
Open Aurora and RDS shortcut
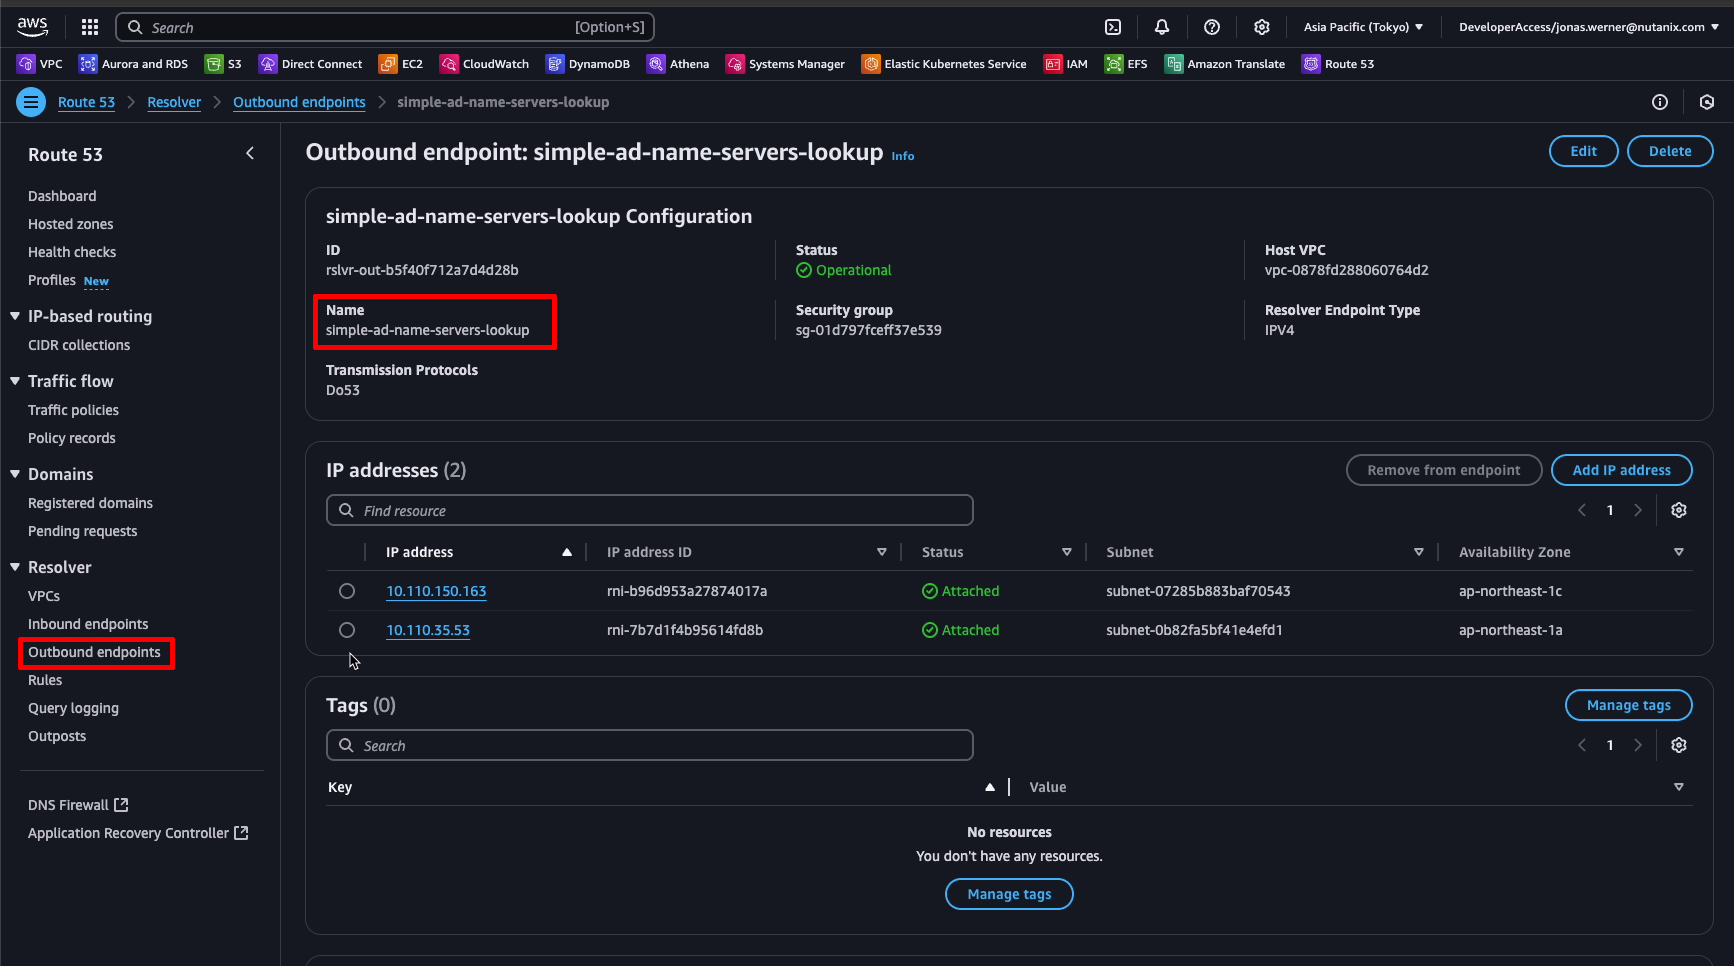tap(134, 64)
